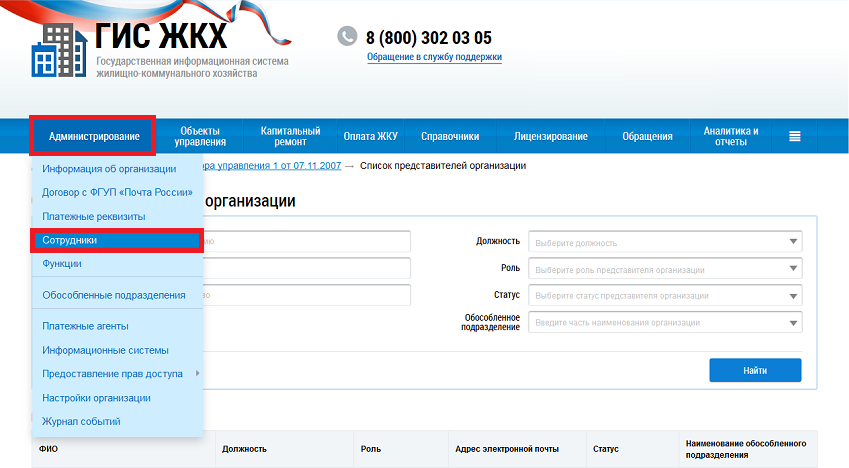Expand Предоставление прав доступа submenu
Viewport: 849px width, 468px height.
[x=113, y=374]
